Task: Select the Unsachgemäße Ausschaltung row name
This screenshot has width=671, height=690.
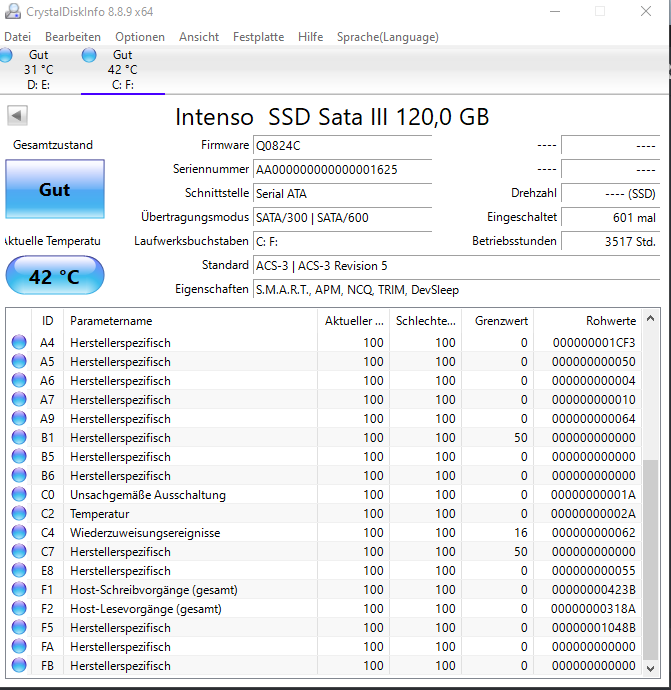Action: click(x=148, y=495)
